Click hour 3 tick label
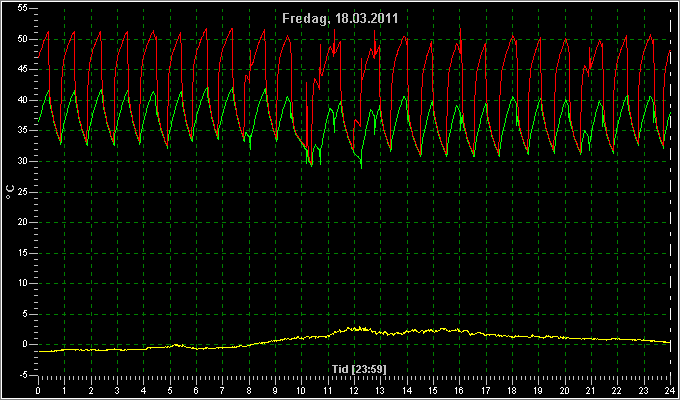Viewport: 680px width, 400px height. pos(117,390)
